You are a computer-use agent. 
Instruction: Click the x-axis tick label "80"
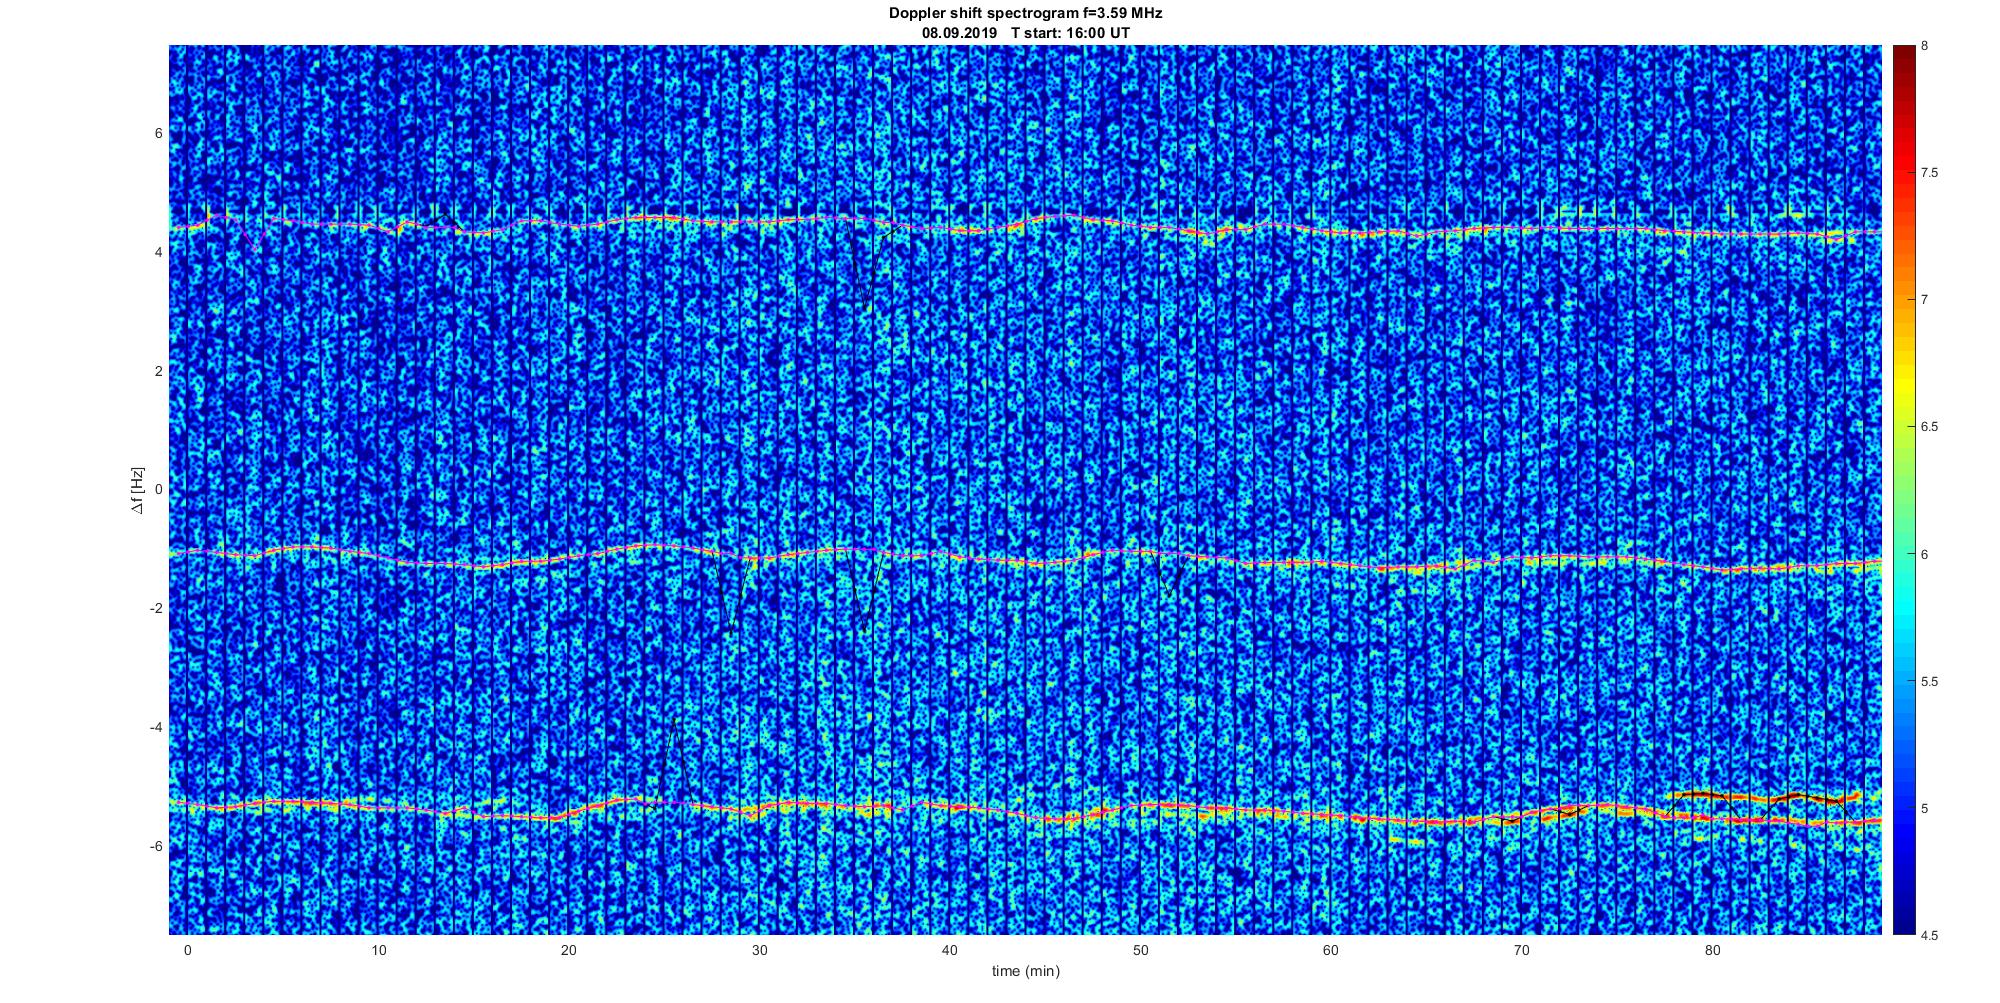tap(1712, 951)
